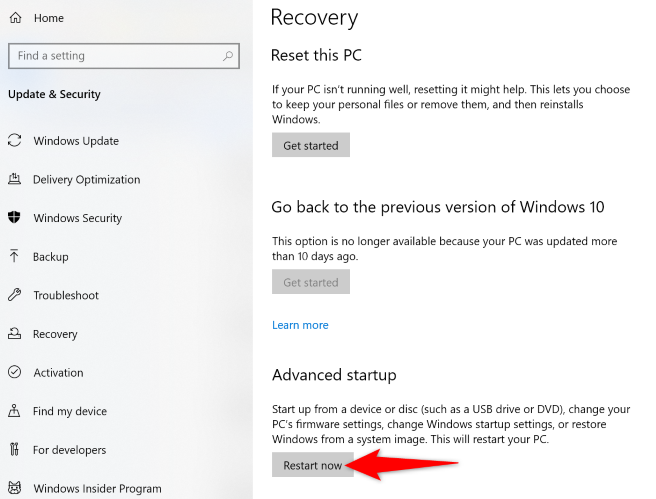Click the Find my device icon
Image resolution: width=656 pixels, height=499 pixels.
[x=14, y=411]
